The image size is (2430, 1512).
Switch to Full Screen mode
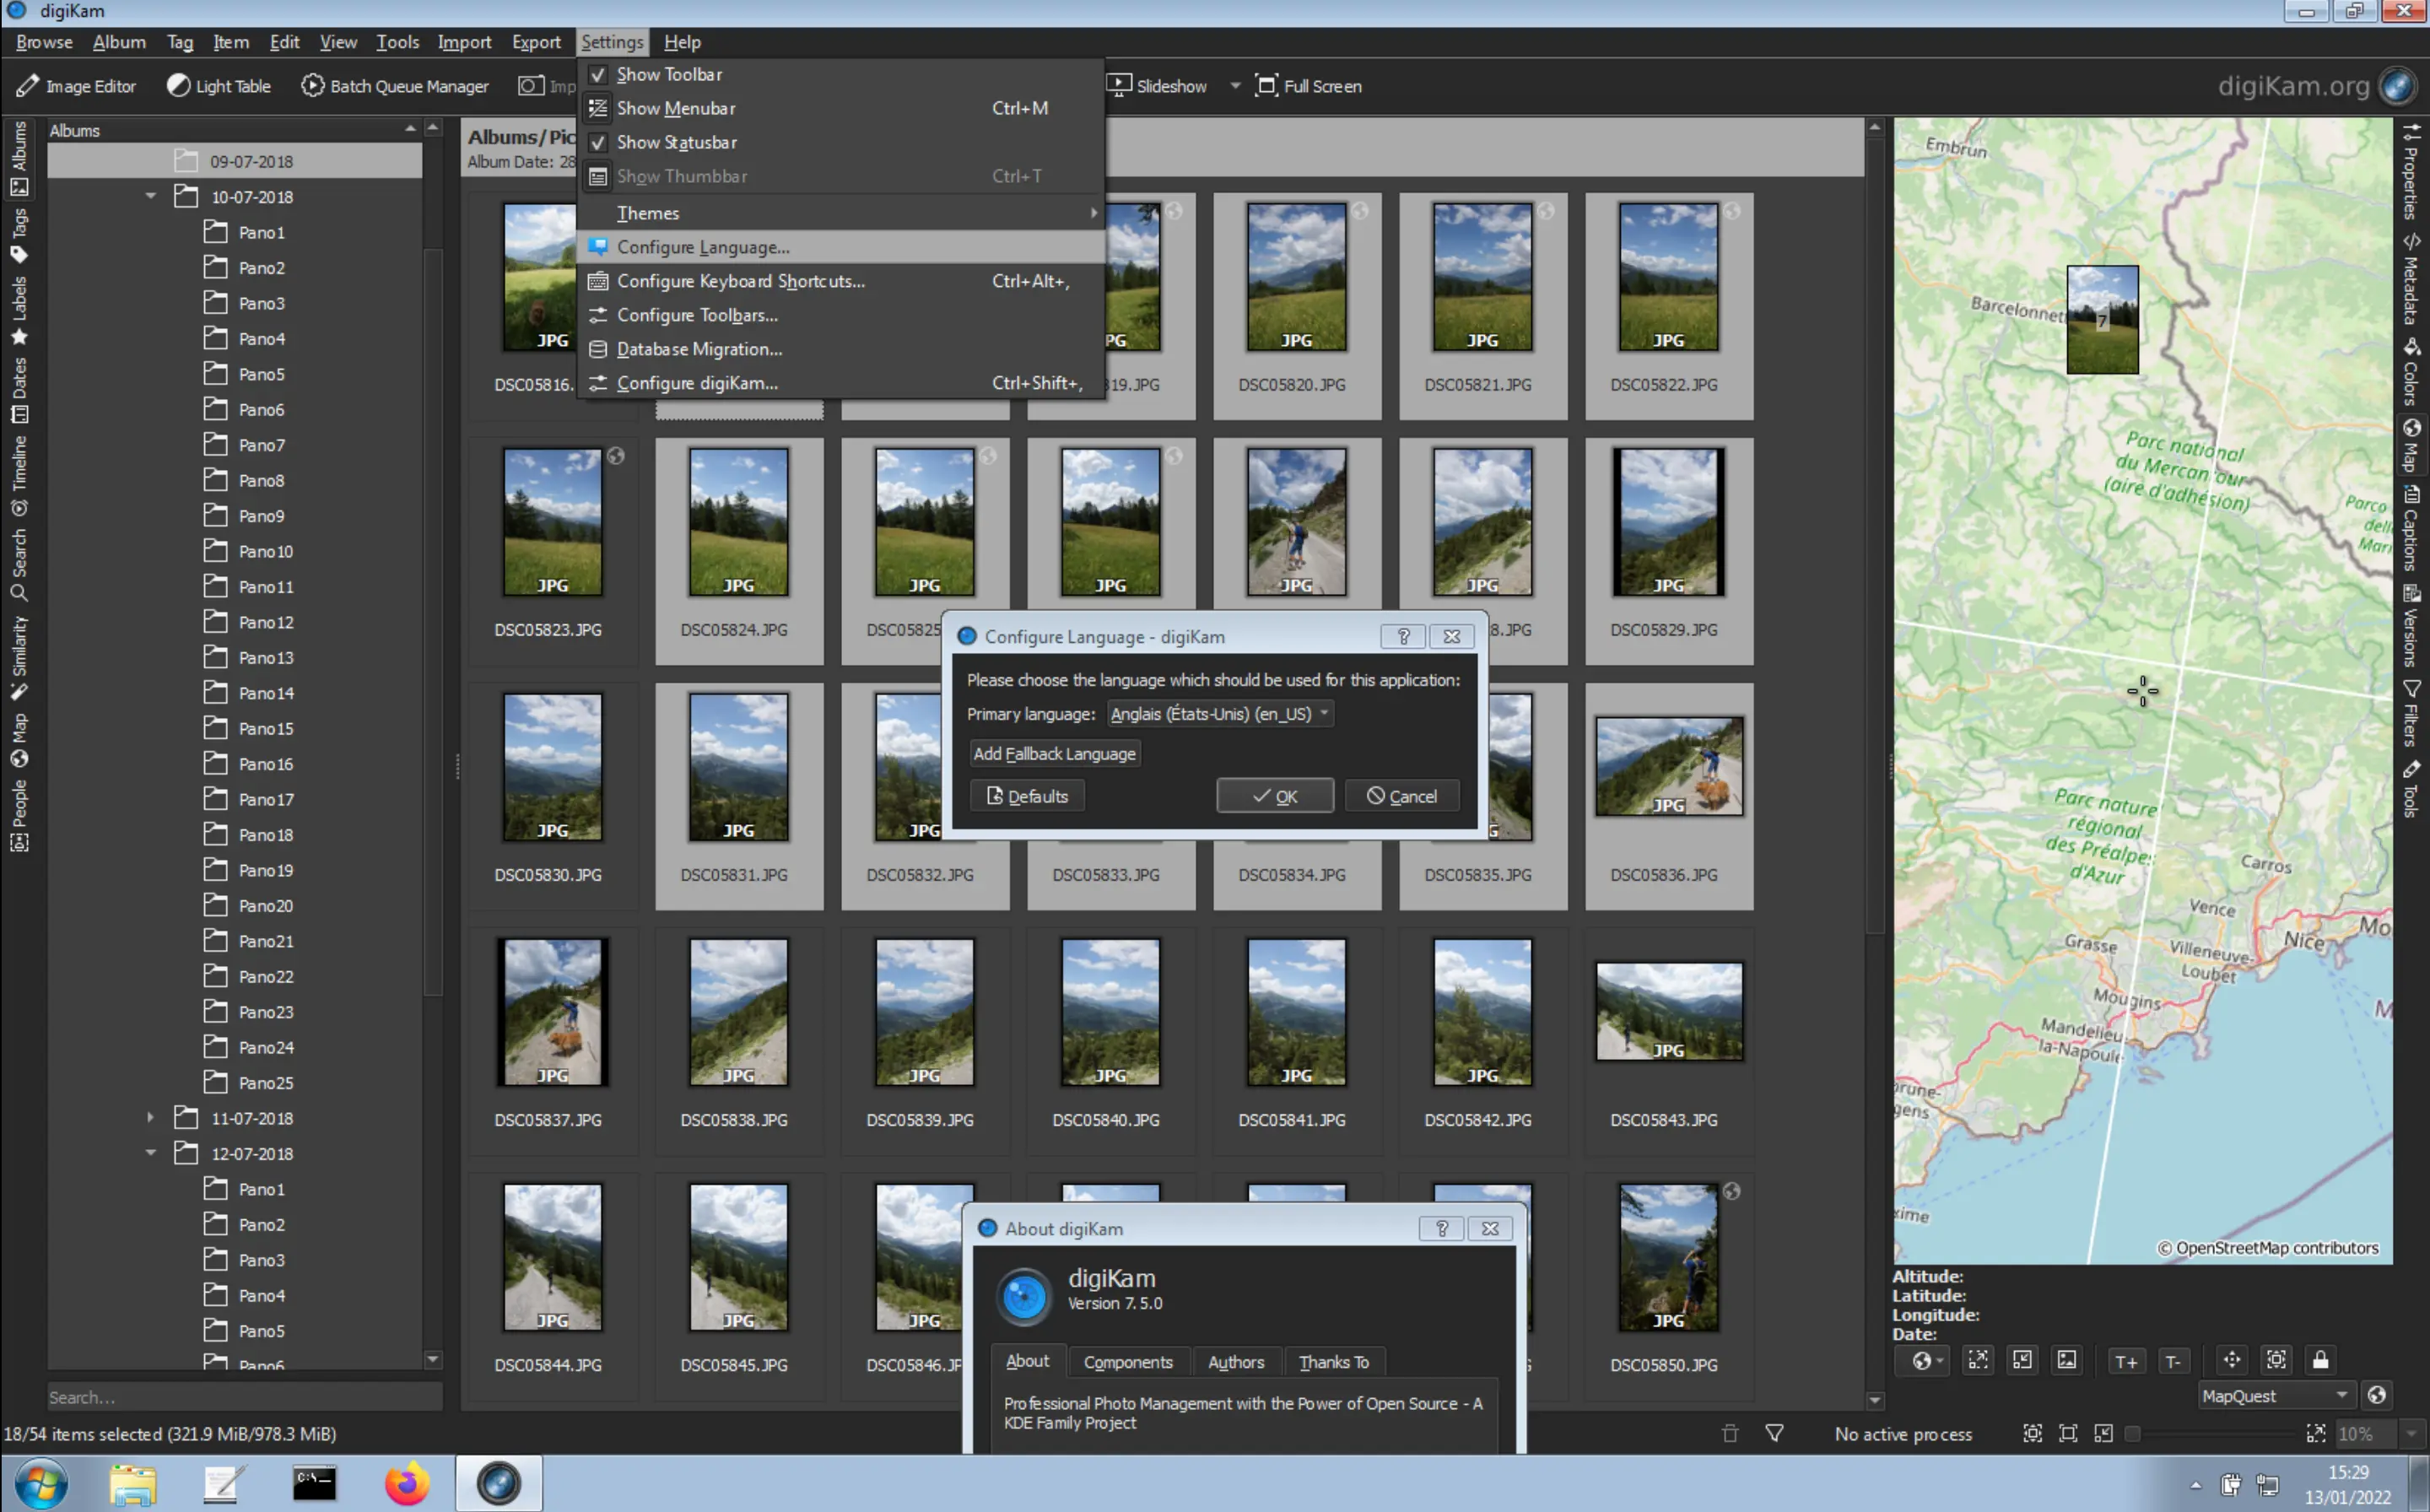coord(1308,86)
